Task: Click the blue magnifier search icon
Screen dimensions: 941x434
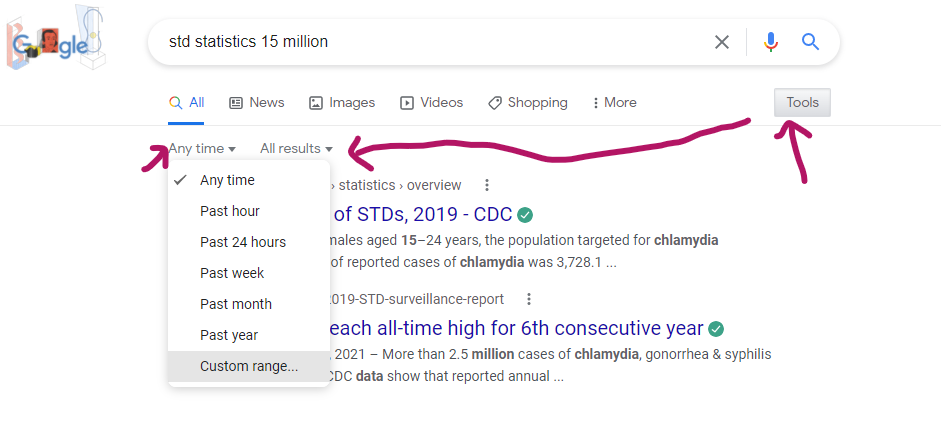Action: tap(810, 42)
